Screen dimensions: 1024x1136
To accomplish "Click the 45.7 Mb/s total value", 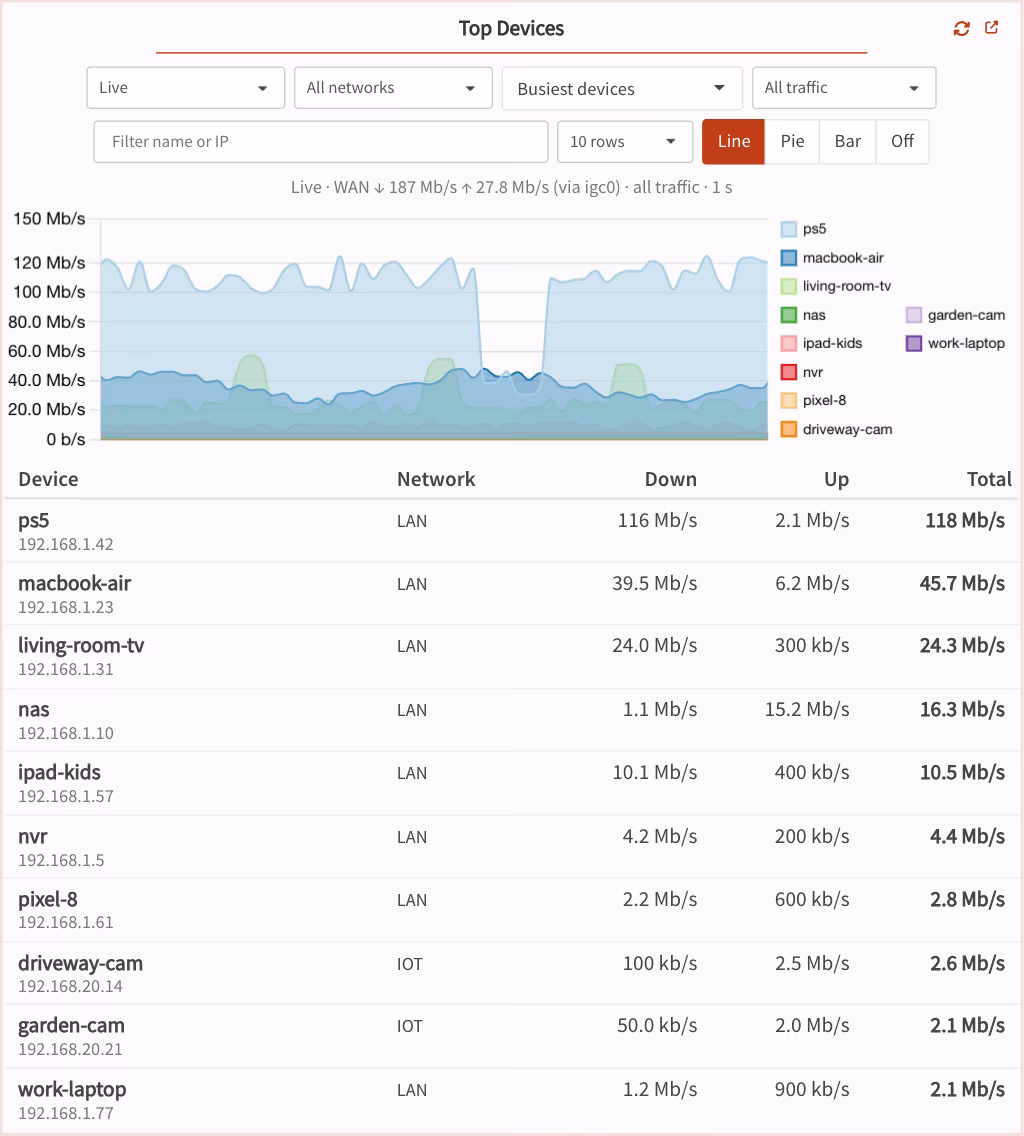I will (962, 584).
